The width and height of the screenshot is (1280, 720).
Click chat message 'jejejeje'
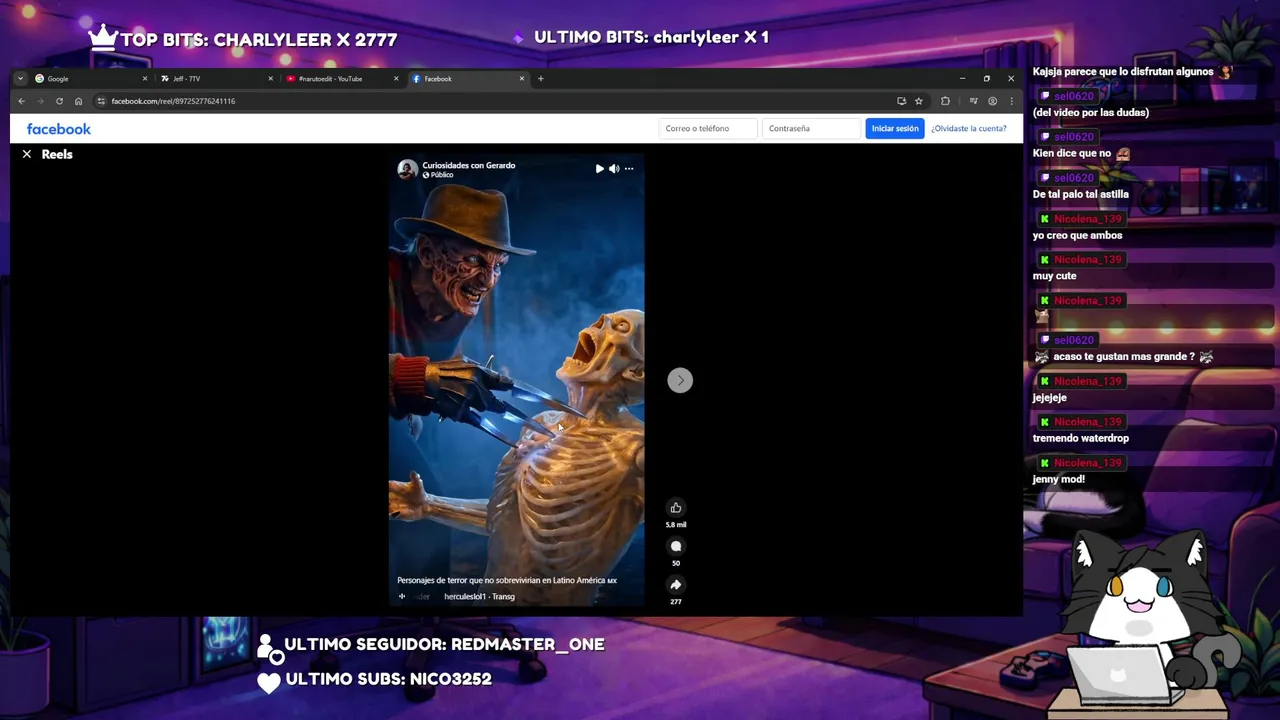pyautogui.click(x=1049, y=397)
